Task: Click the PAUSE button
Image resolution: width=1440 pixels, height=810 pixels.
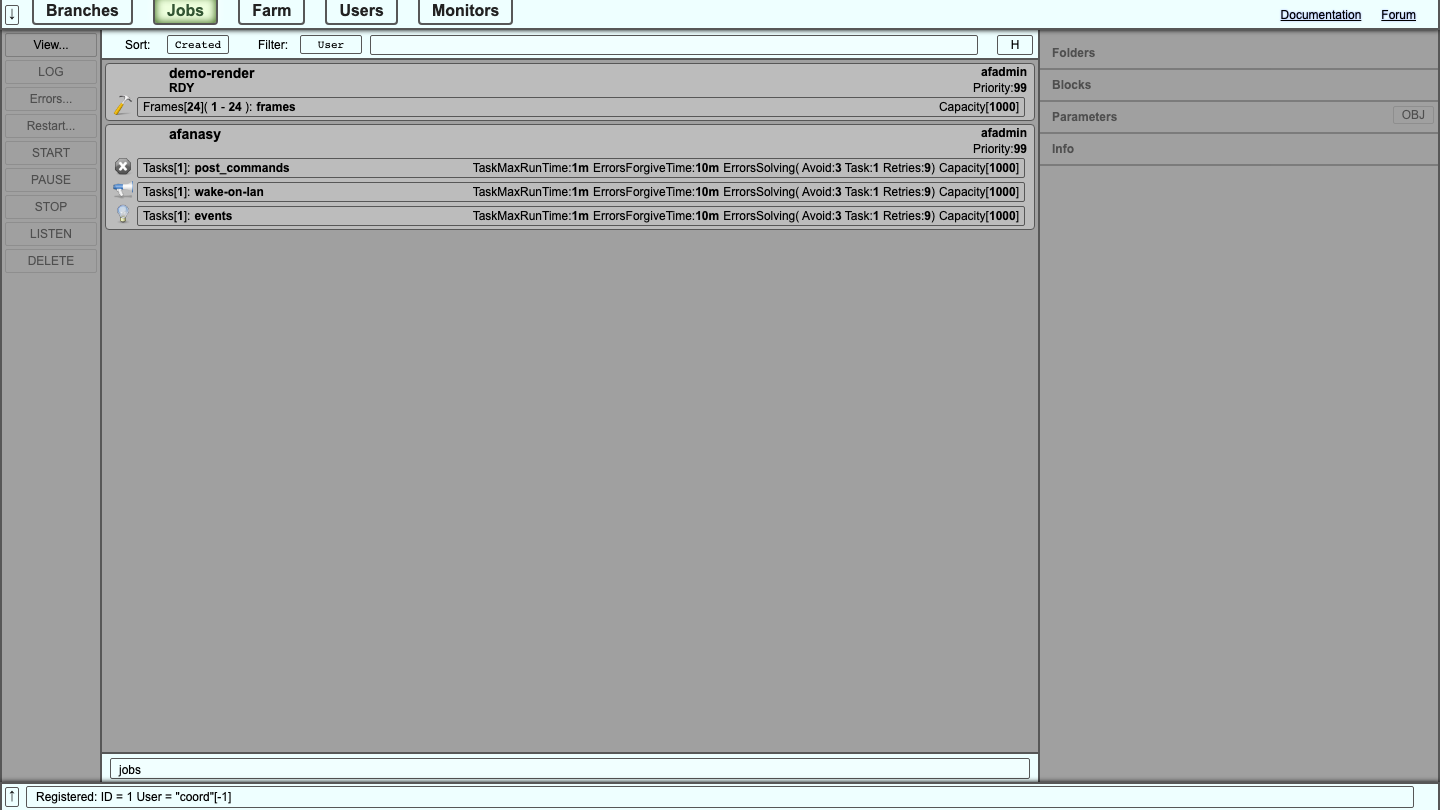Action: (51, 180)
